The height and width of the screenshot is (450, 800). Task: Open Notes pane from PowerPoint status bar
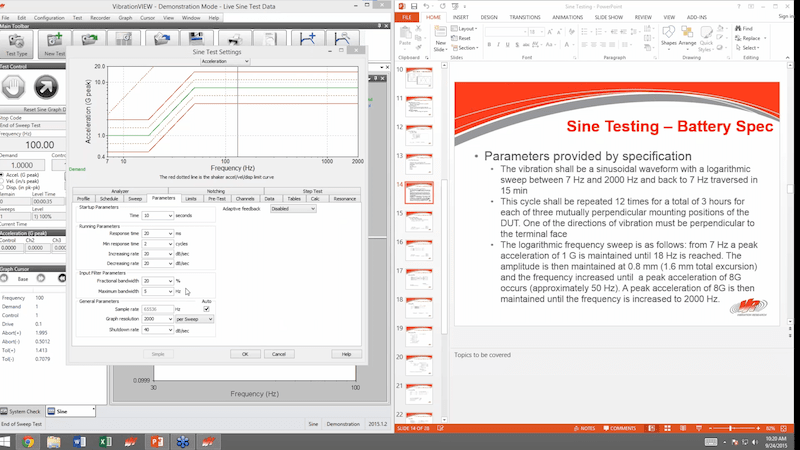pyautogui.click(x=585, y=429)
